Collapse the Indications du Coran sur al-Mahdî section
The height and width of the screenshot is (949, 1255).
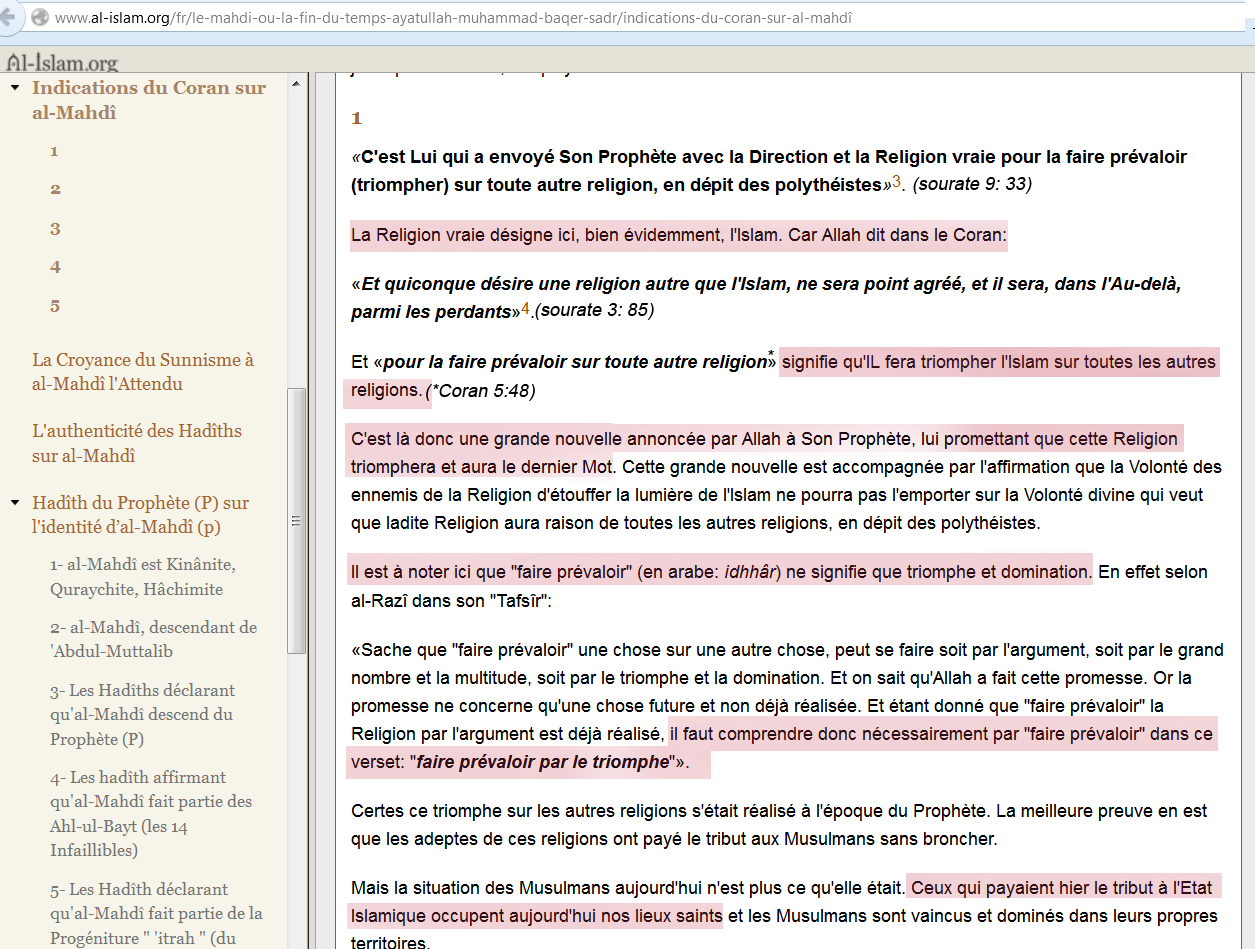[15, 88]
